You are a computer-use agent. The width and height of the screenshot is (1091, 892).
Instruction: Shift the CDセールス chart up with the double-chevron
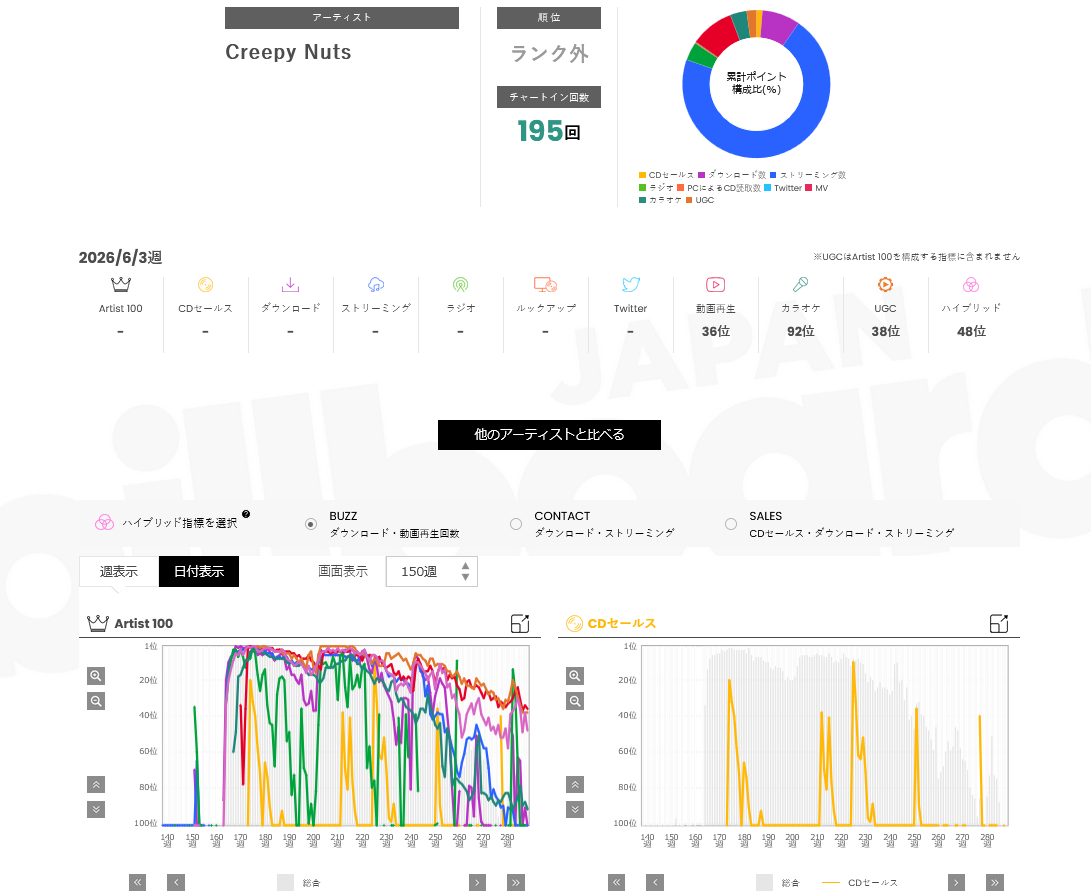tap(575, 785)
